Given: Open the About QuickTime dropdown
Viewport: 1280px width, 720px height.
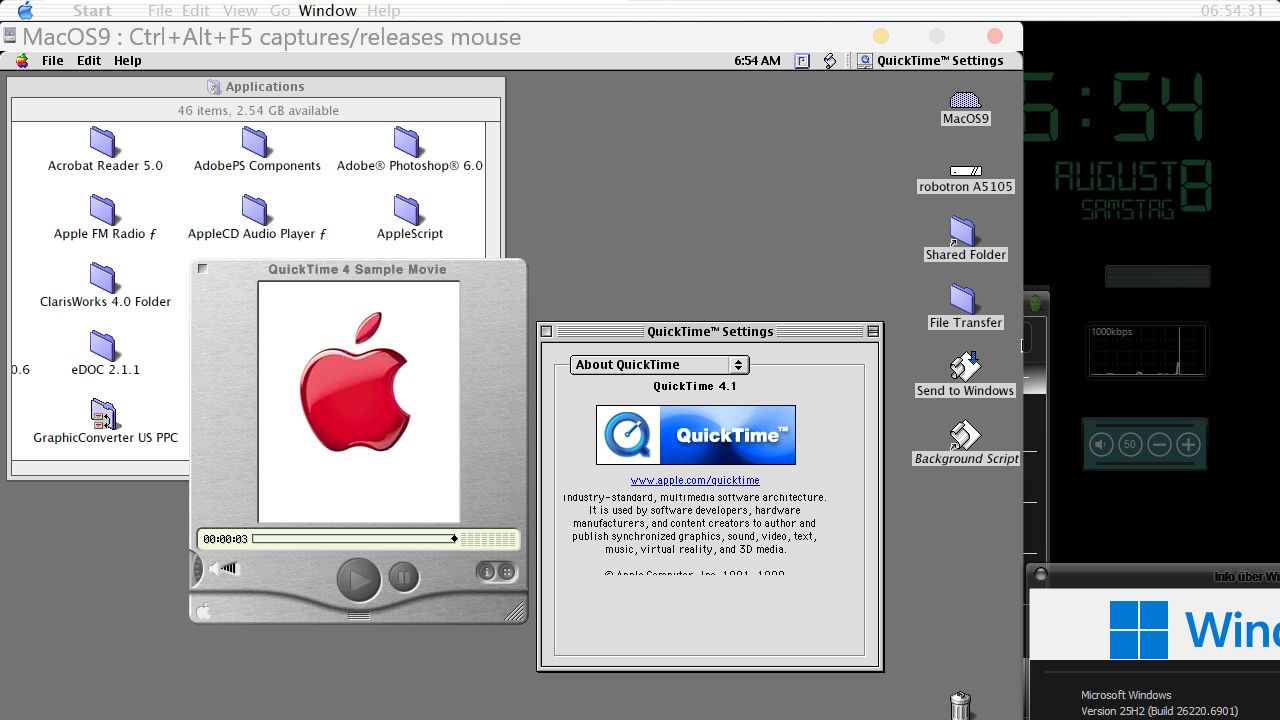Looking at the screenshot, I should (x=659, y=365).
